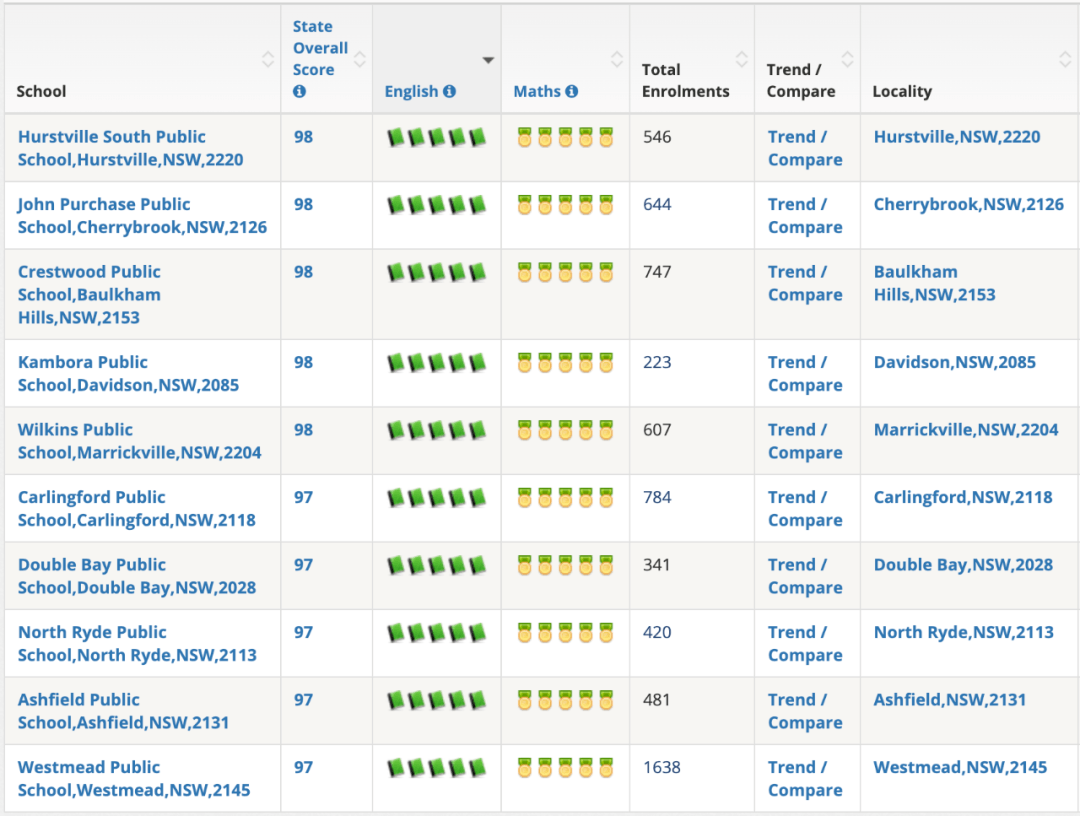
Task: Click sort arrows in Trend / Compare header
Action: pyautogui.click(x=848, y=59)
